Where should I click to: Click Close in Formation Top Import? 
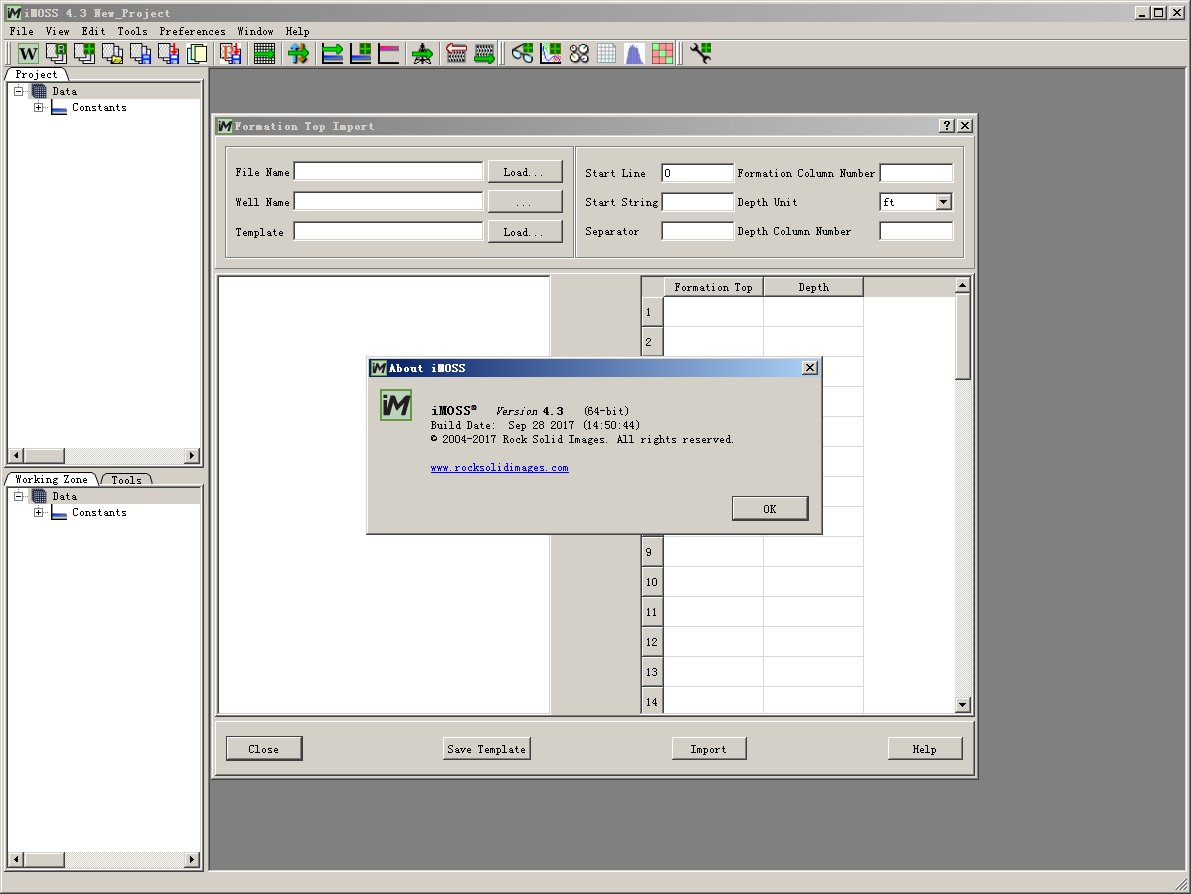pos(264,749)
